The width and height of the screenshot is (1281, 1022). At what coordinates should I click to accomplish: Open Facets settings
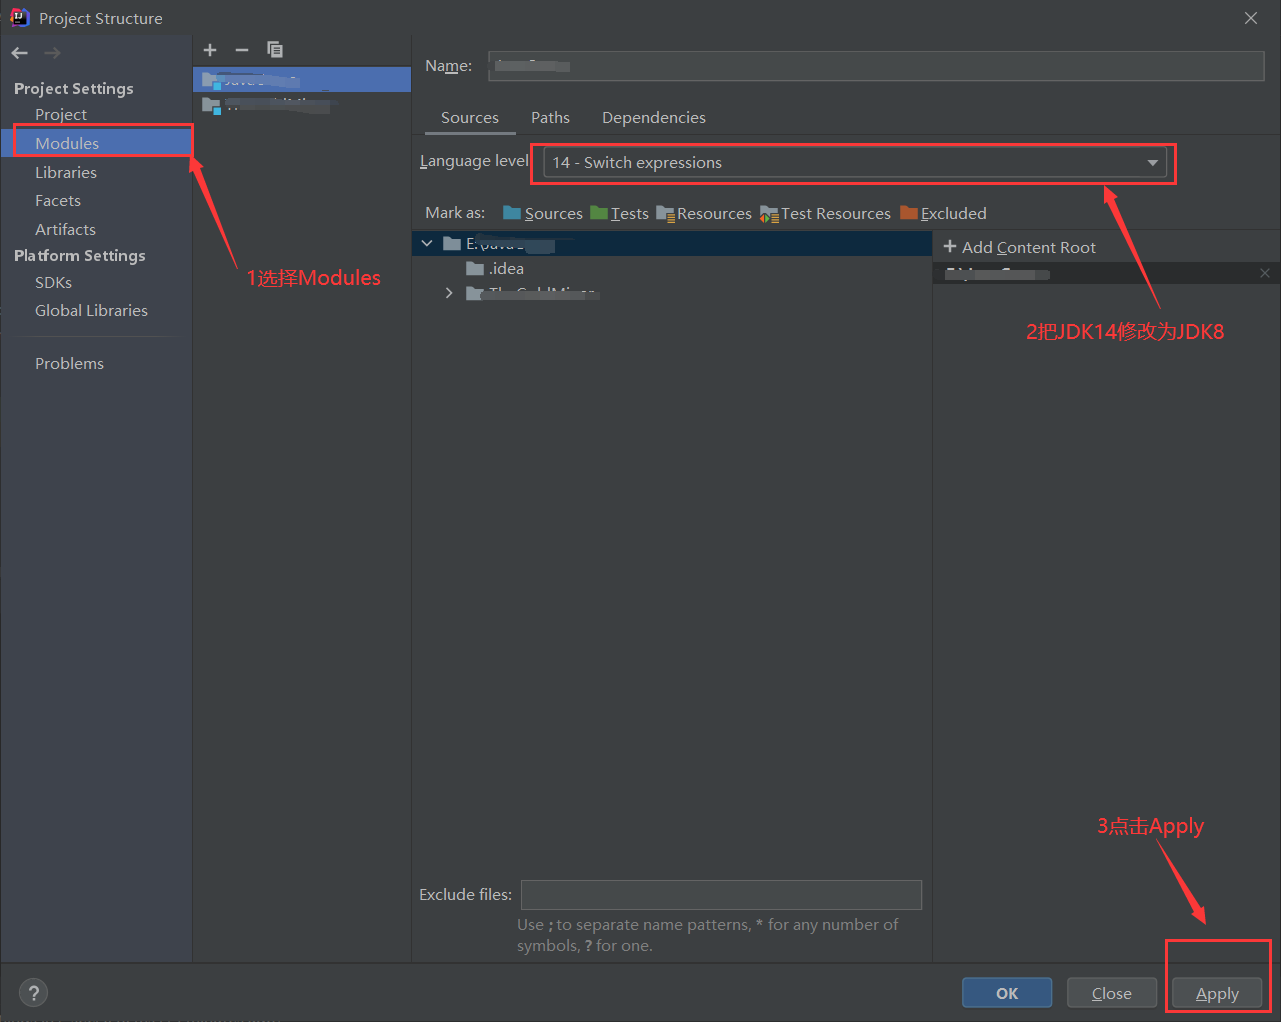coord(58,200)
